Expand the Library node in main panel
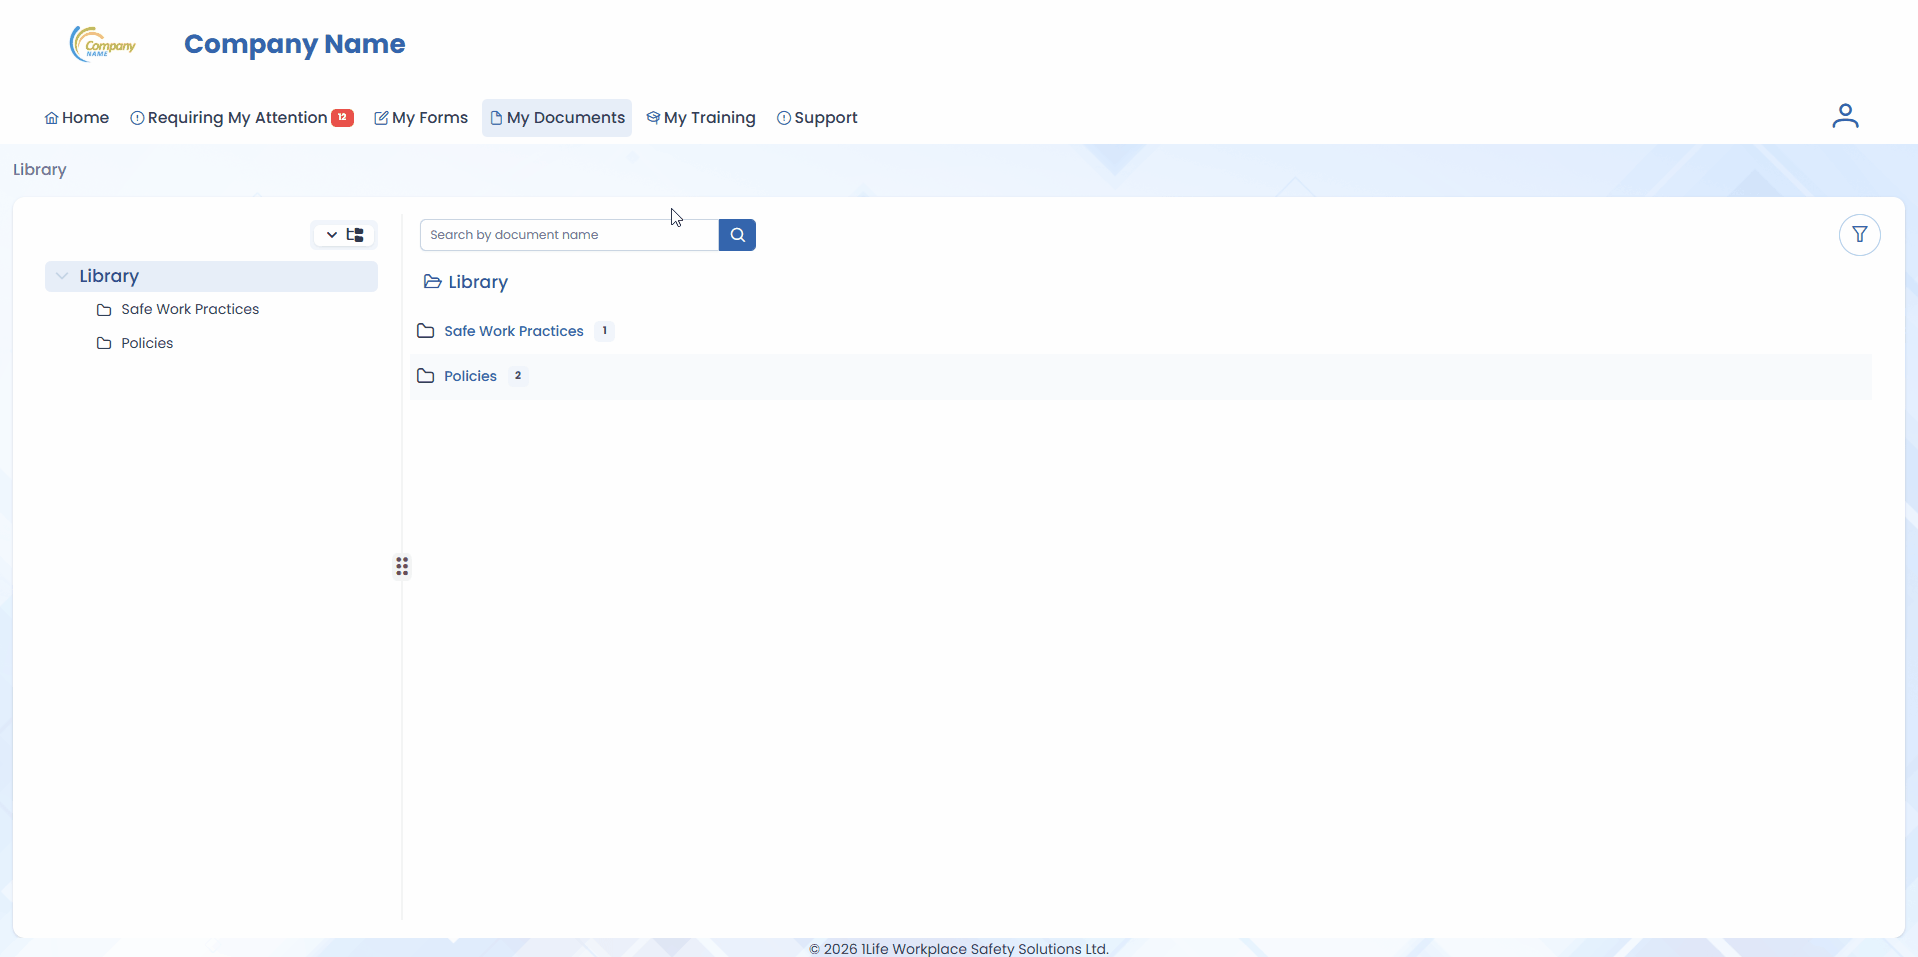The image size is (1918, 957). pyautogui.click(x=477, y=282)
